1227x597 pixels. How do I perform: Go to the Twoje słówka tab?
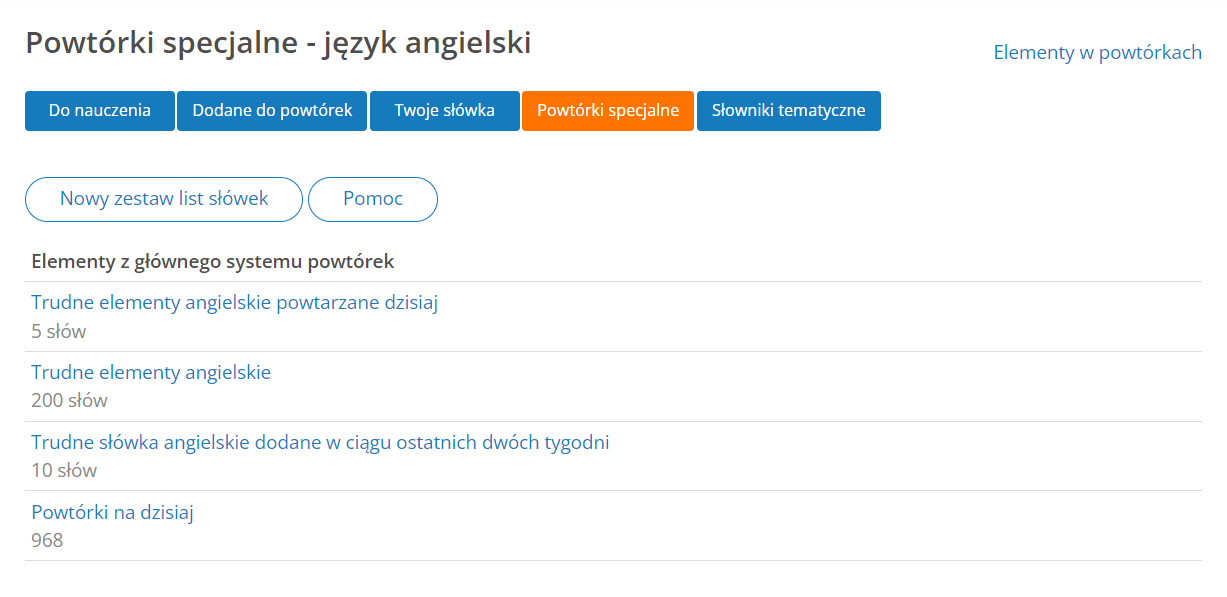(x=445, y=111)
